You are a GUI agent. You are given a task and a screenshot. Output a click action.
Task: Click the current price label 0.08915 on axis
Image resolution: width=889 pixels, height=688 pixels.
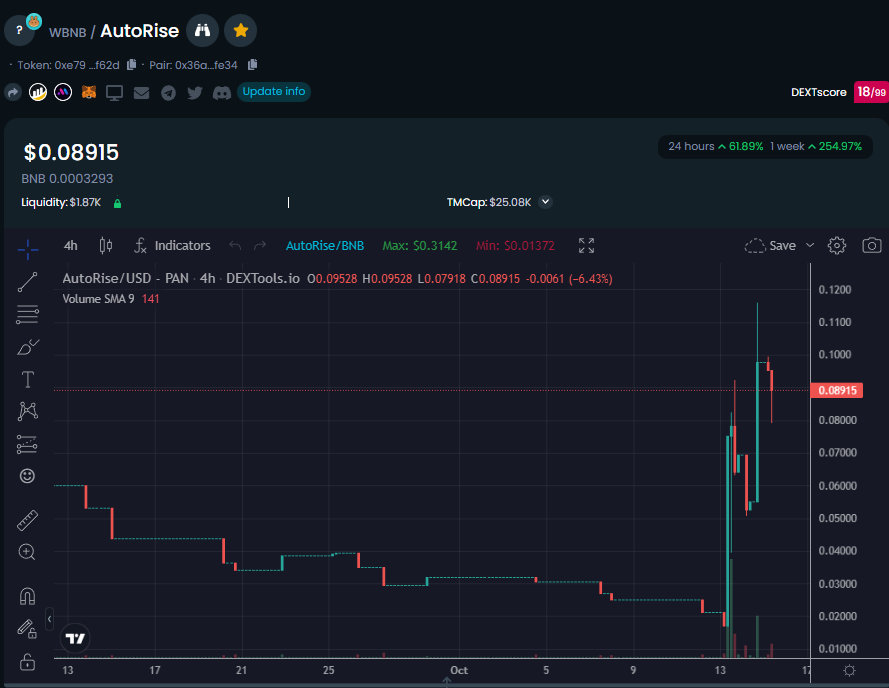(x=837, y=390)
